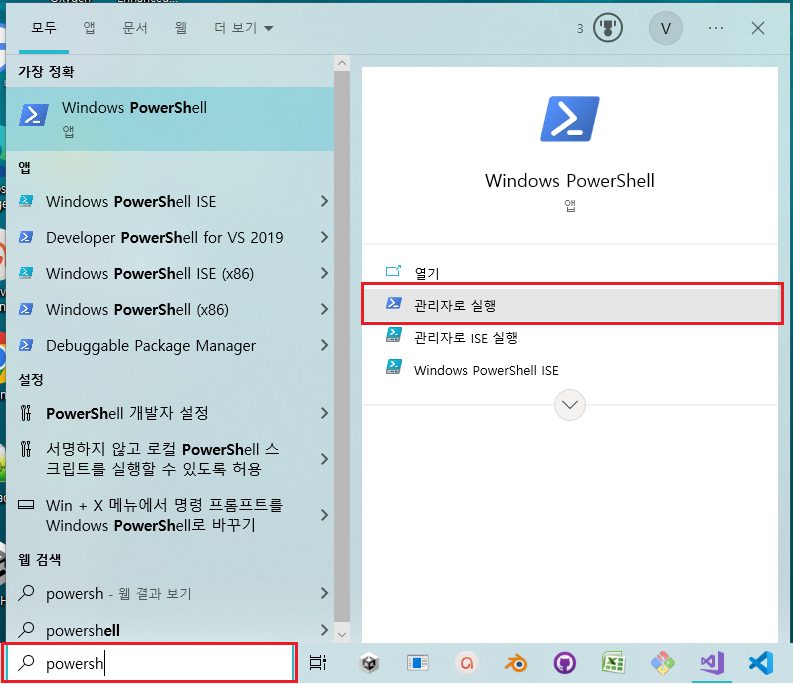This screenshot has width=793, height=684.
Task: Expand arrow for the Win + X 메뉴 setting
Action: coord(324,515)
